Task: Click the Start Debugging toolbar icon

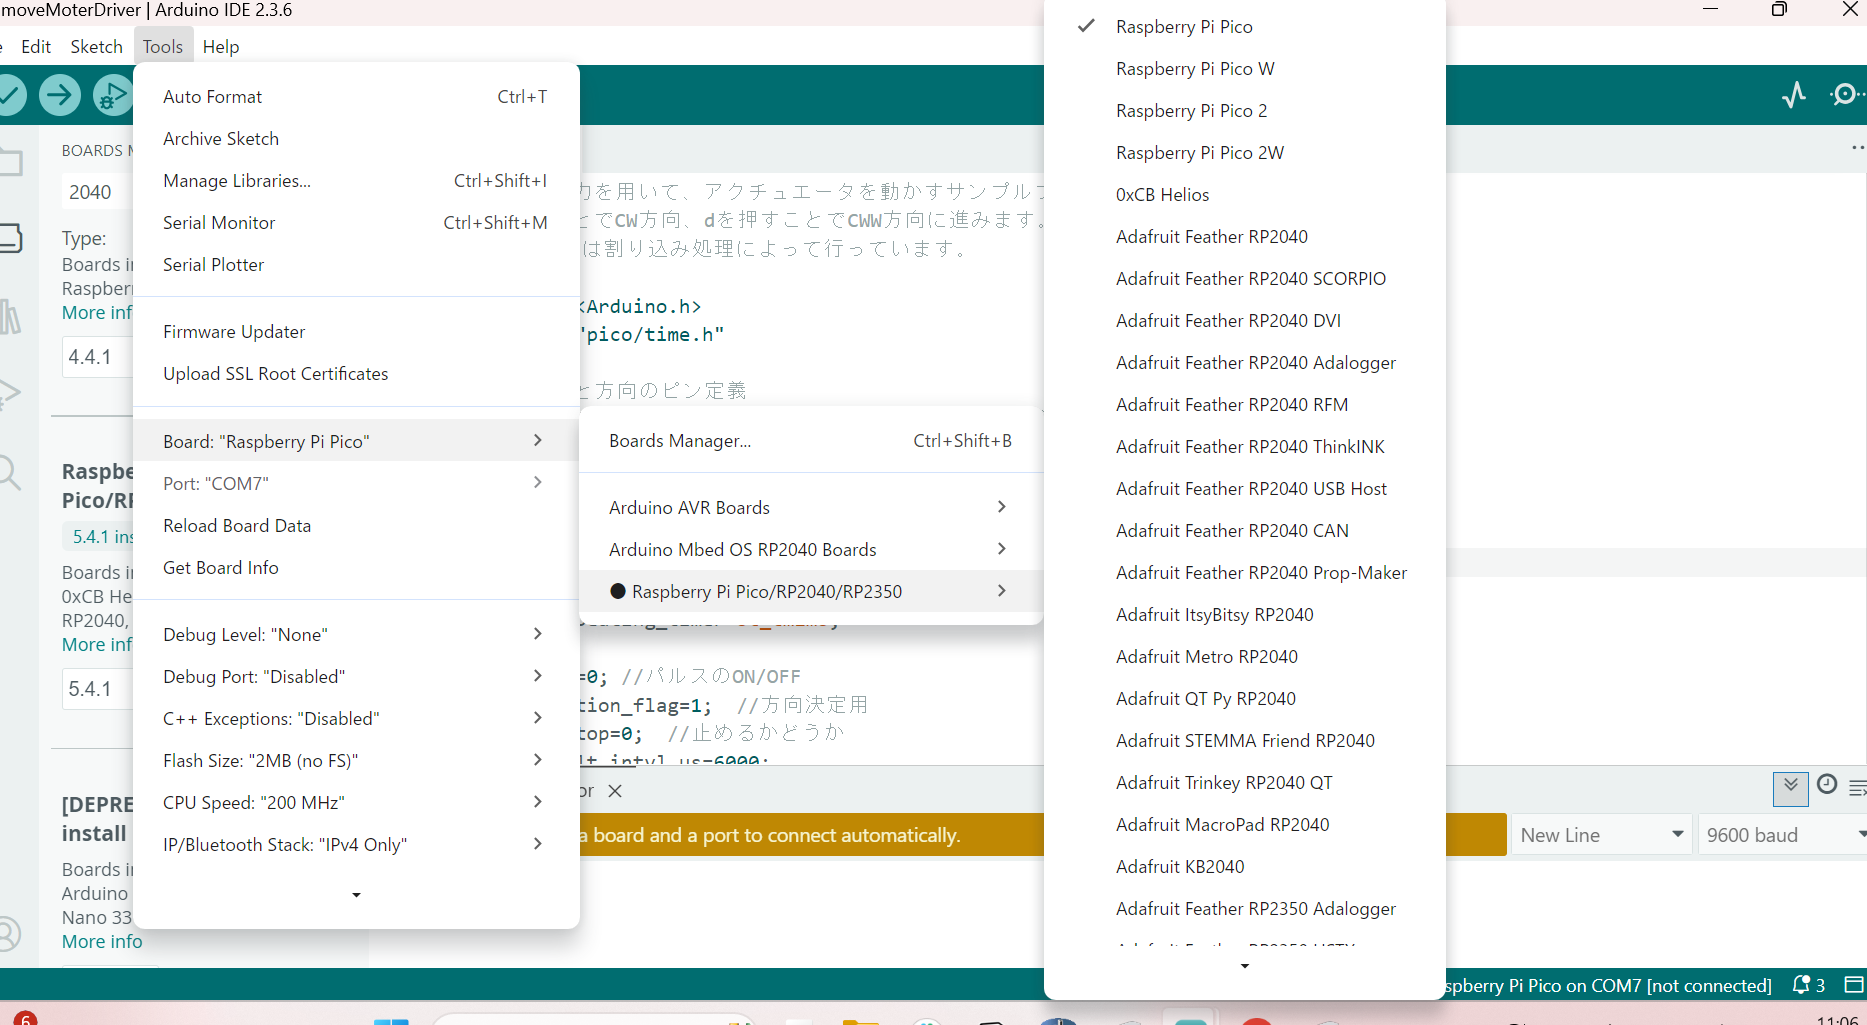Action: pos(112,95)
